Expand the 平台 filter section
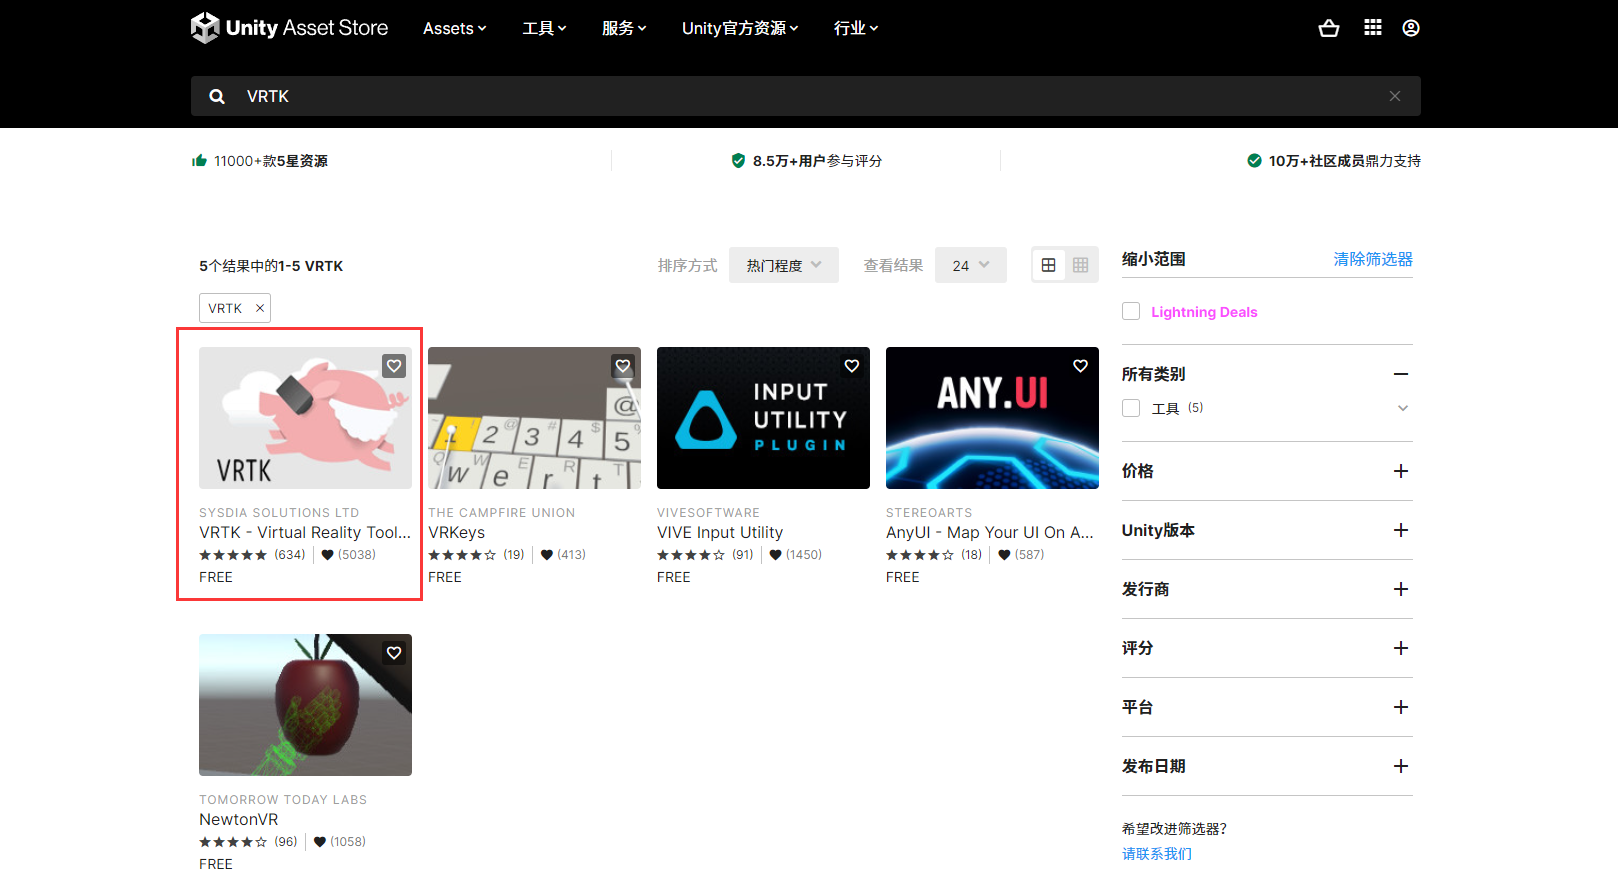 1401,707
